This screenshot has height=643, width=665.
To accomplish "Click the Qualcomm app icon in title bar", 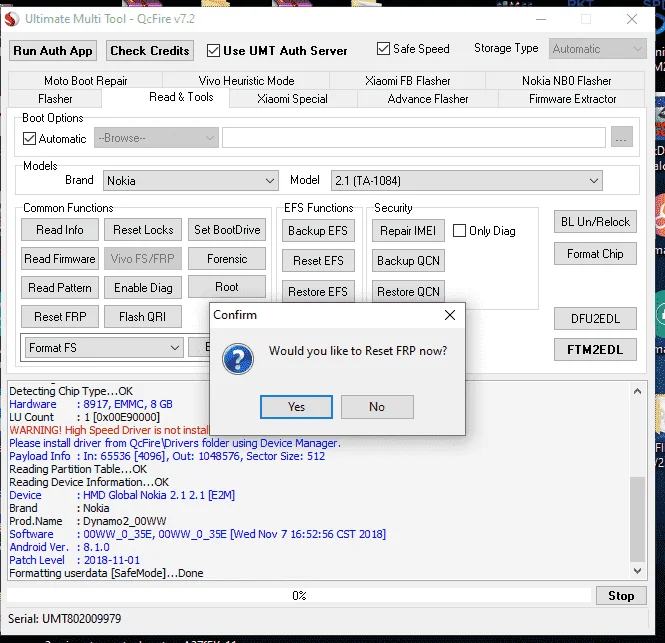I will point(11,19).
